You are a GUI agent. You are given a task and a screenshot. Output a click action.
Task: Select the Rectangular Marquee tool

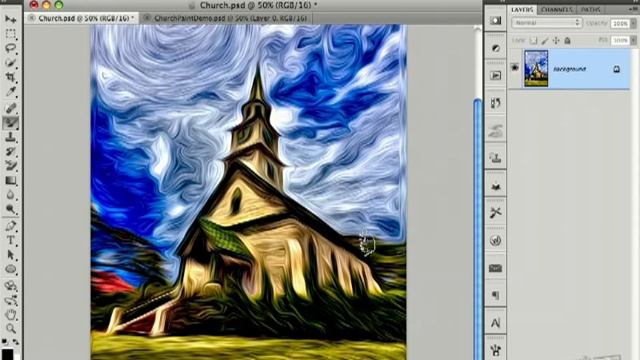tap(11, 33)
